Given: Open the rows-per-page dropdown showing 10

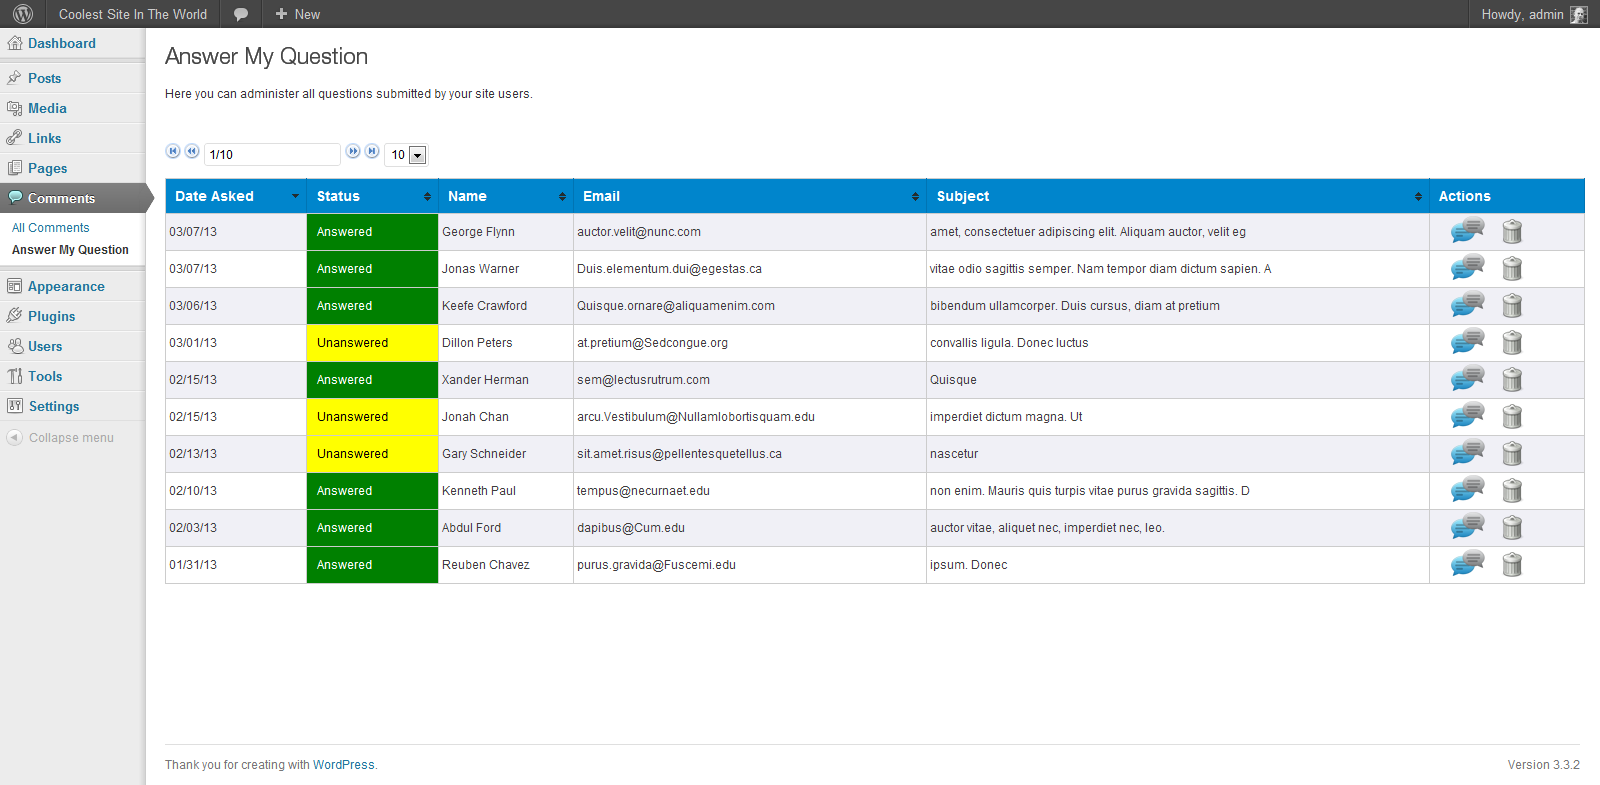Looking at the screenshot, I should (x=406, y=155).
